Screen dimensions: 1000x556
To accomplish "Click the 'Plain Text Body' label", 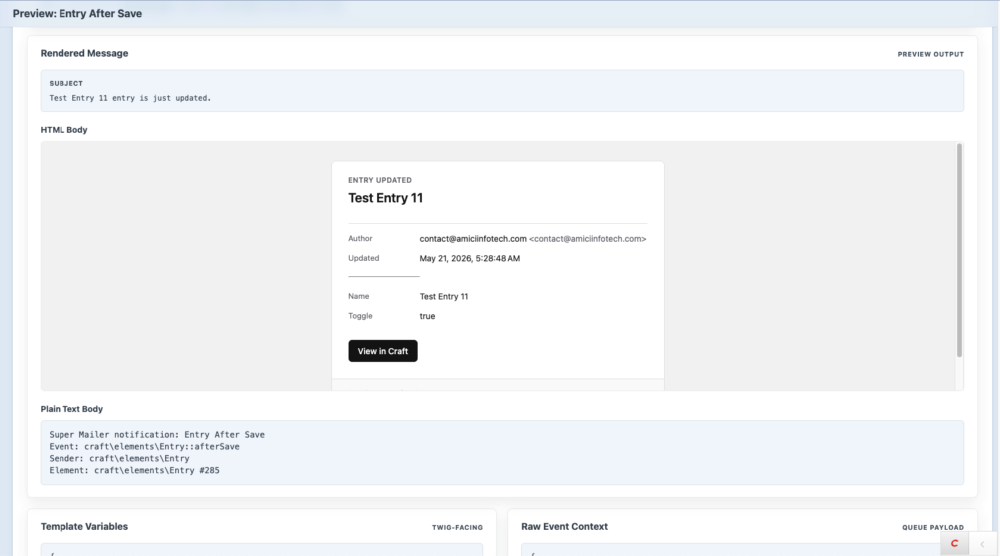I will tap(71, 409).
